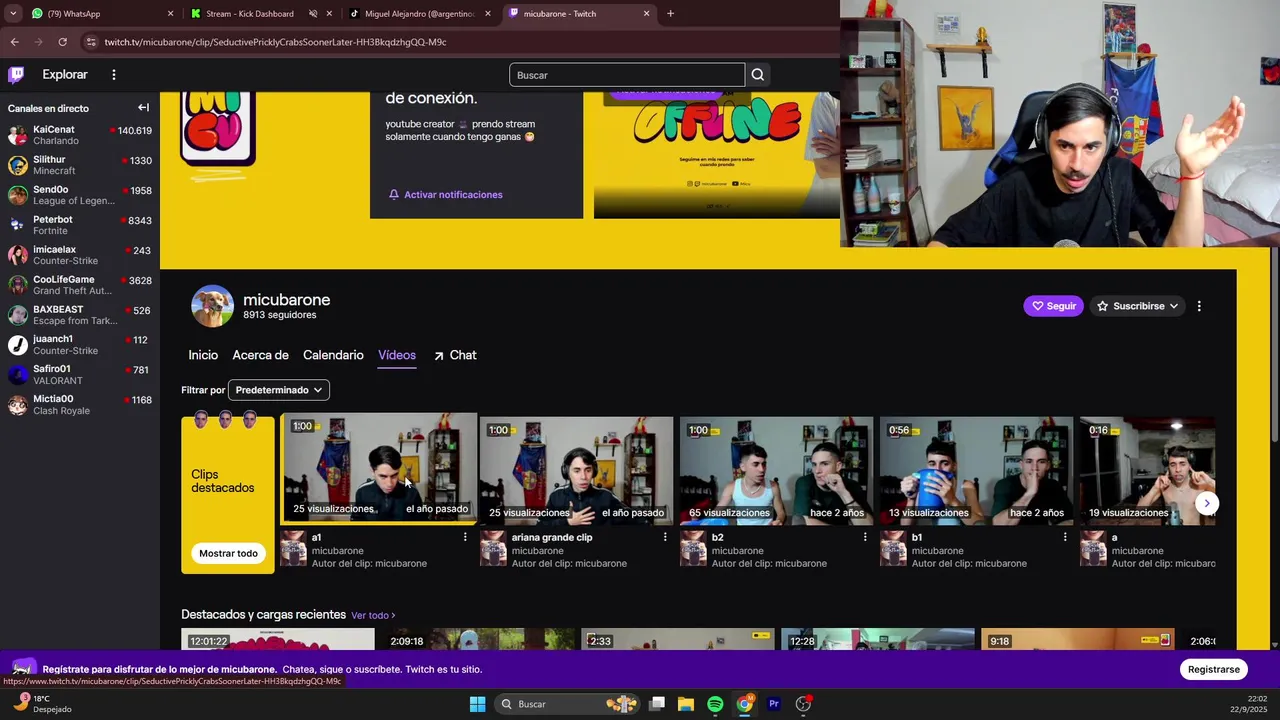Toggle Activar notificaciones bell
Image resolution: width=1280 pixels, height=720 pixels.
tap(446, 195)
